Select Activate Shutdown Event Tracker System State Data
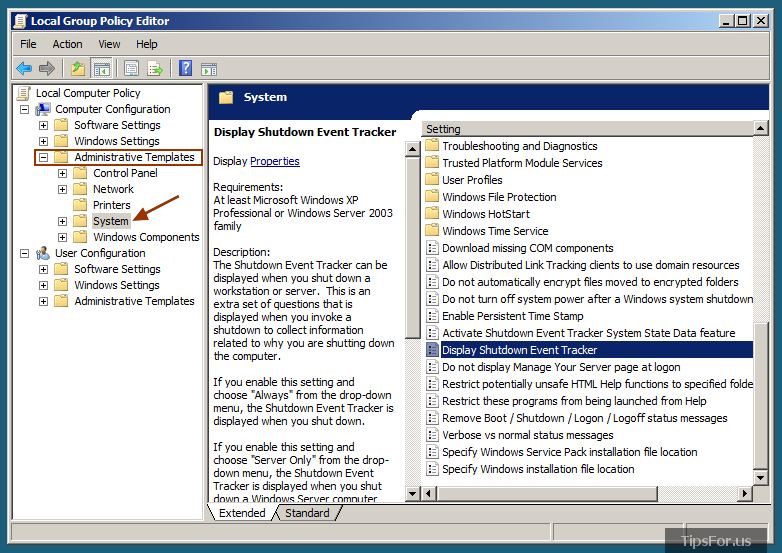Screen dimensions: 782x553 click(x=588, y=333)
